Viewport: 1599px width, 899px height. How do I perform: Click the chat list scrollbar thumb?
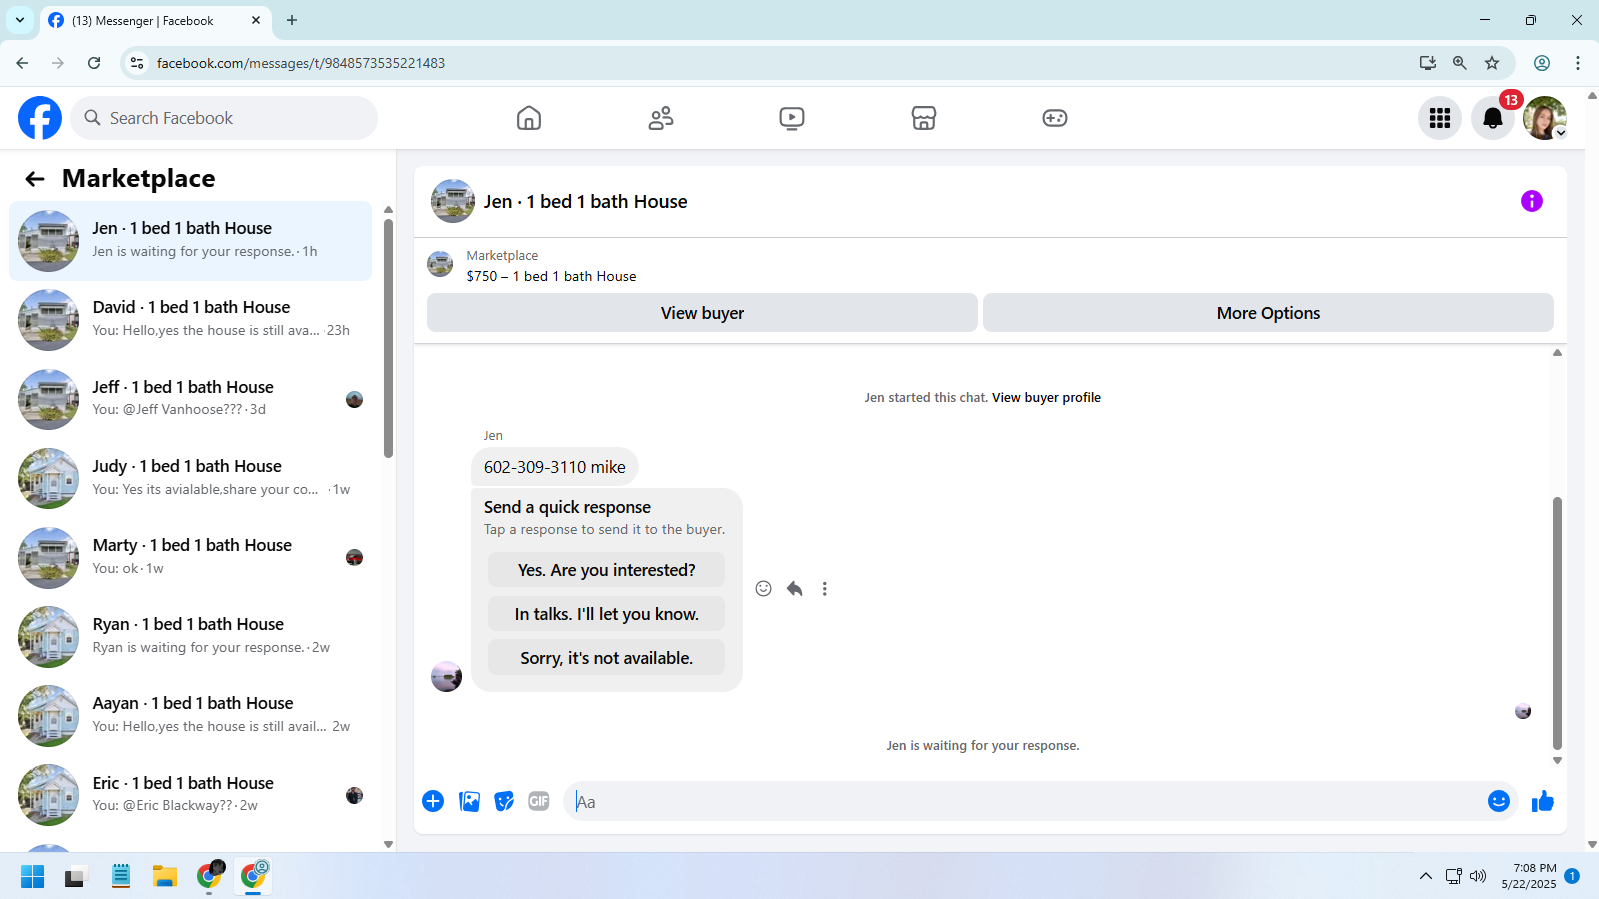(389, 338)
